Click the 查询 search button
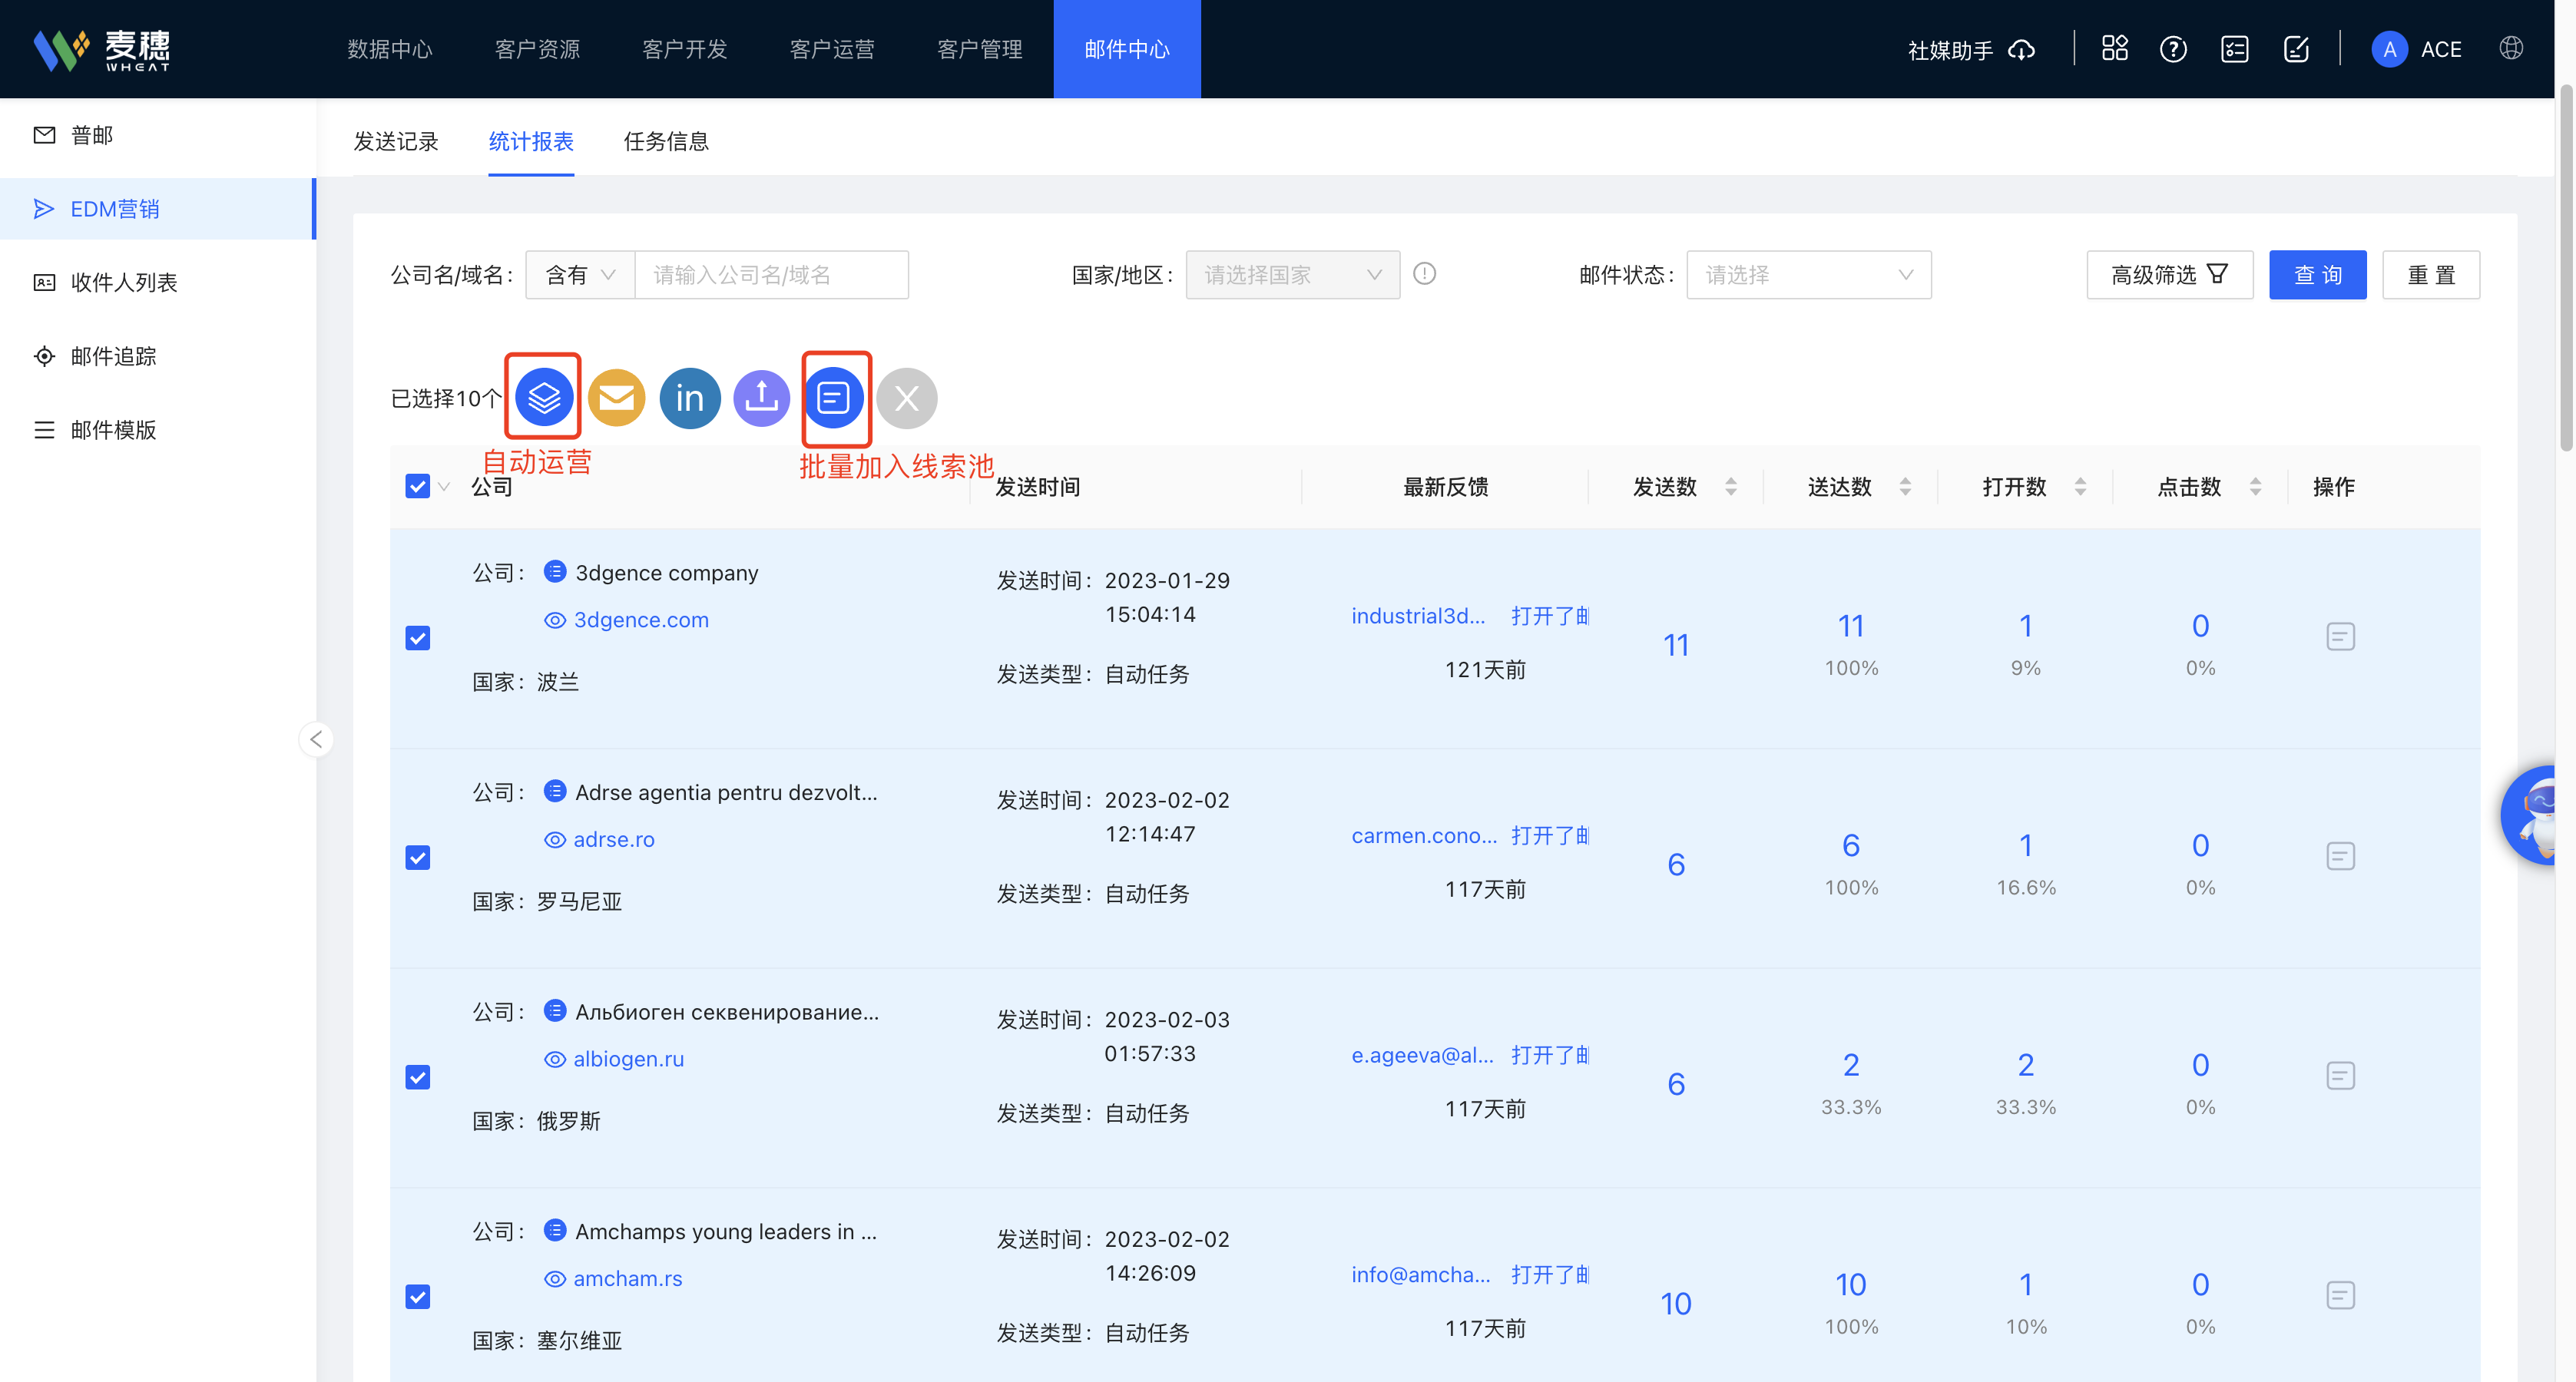The height and width of the screenshot is (1382, 2576). [2317, 275]
